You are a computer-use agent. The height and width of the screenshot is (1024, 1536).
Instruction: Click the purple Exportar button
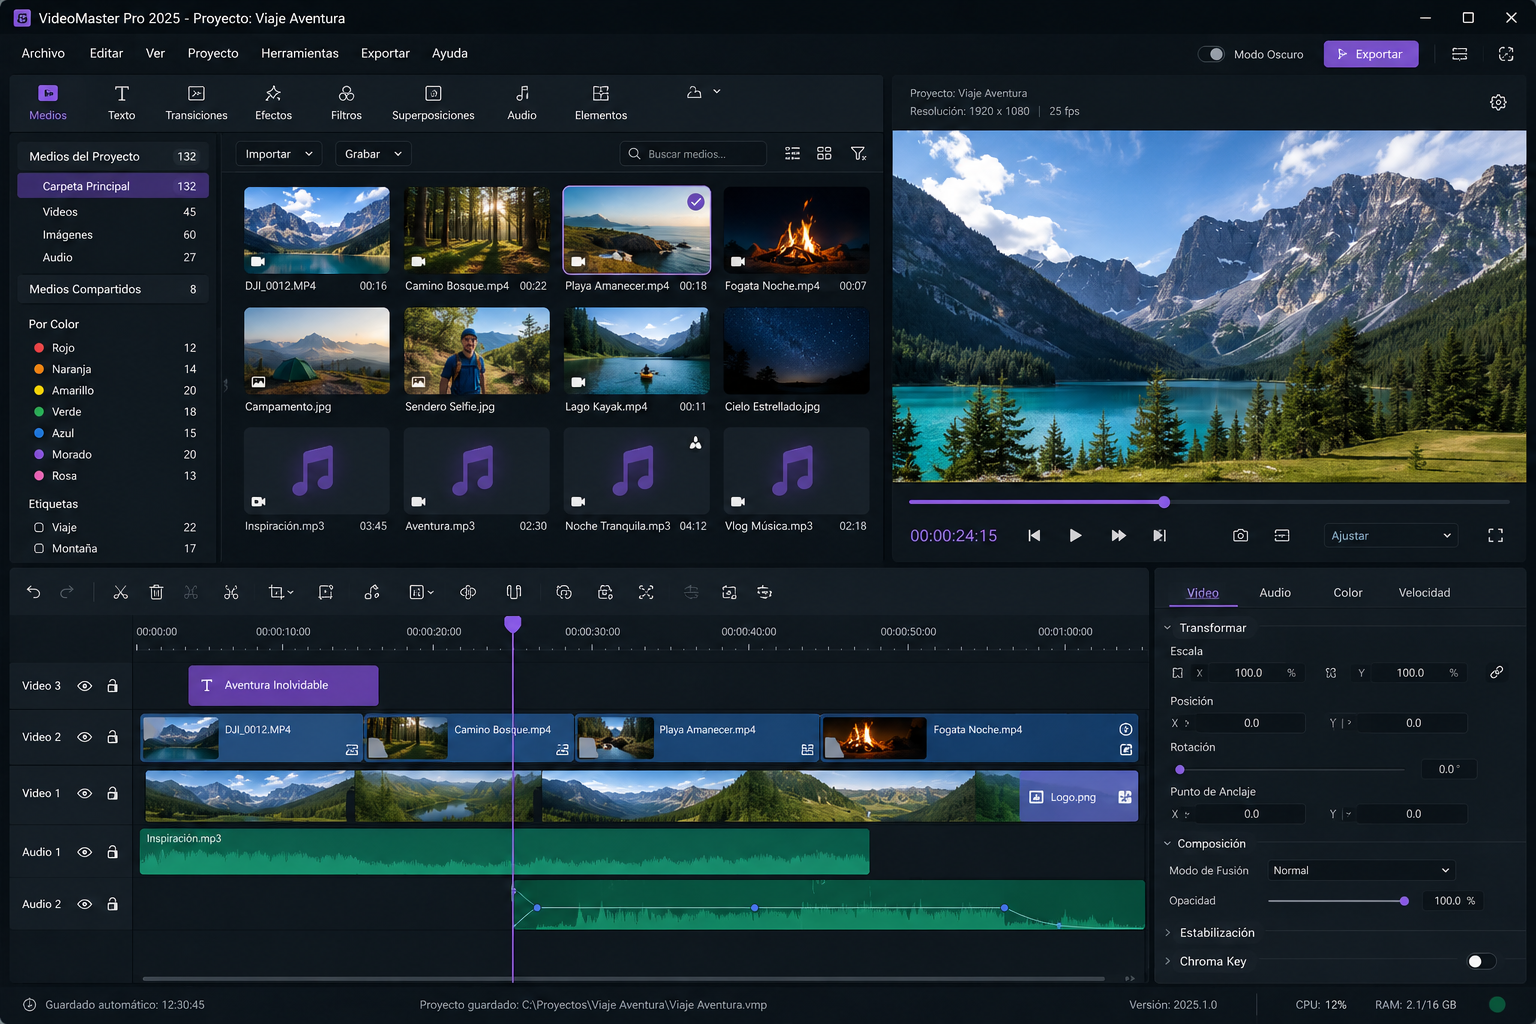coord(1371,54)
